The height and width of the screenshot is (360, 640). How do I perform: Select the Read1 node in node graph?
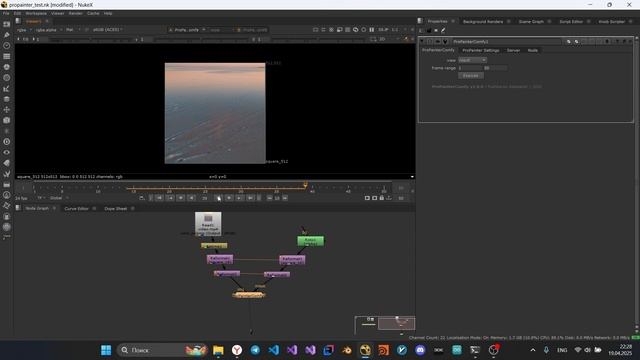[x=208, y=224]
